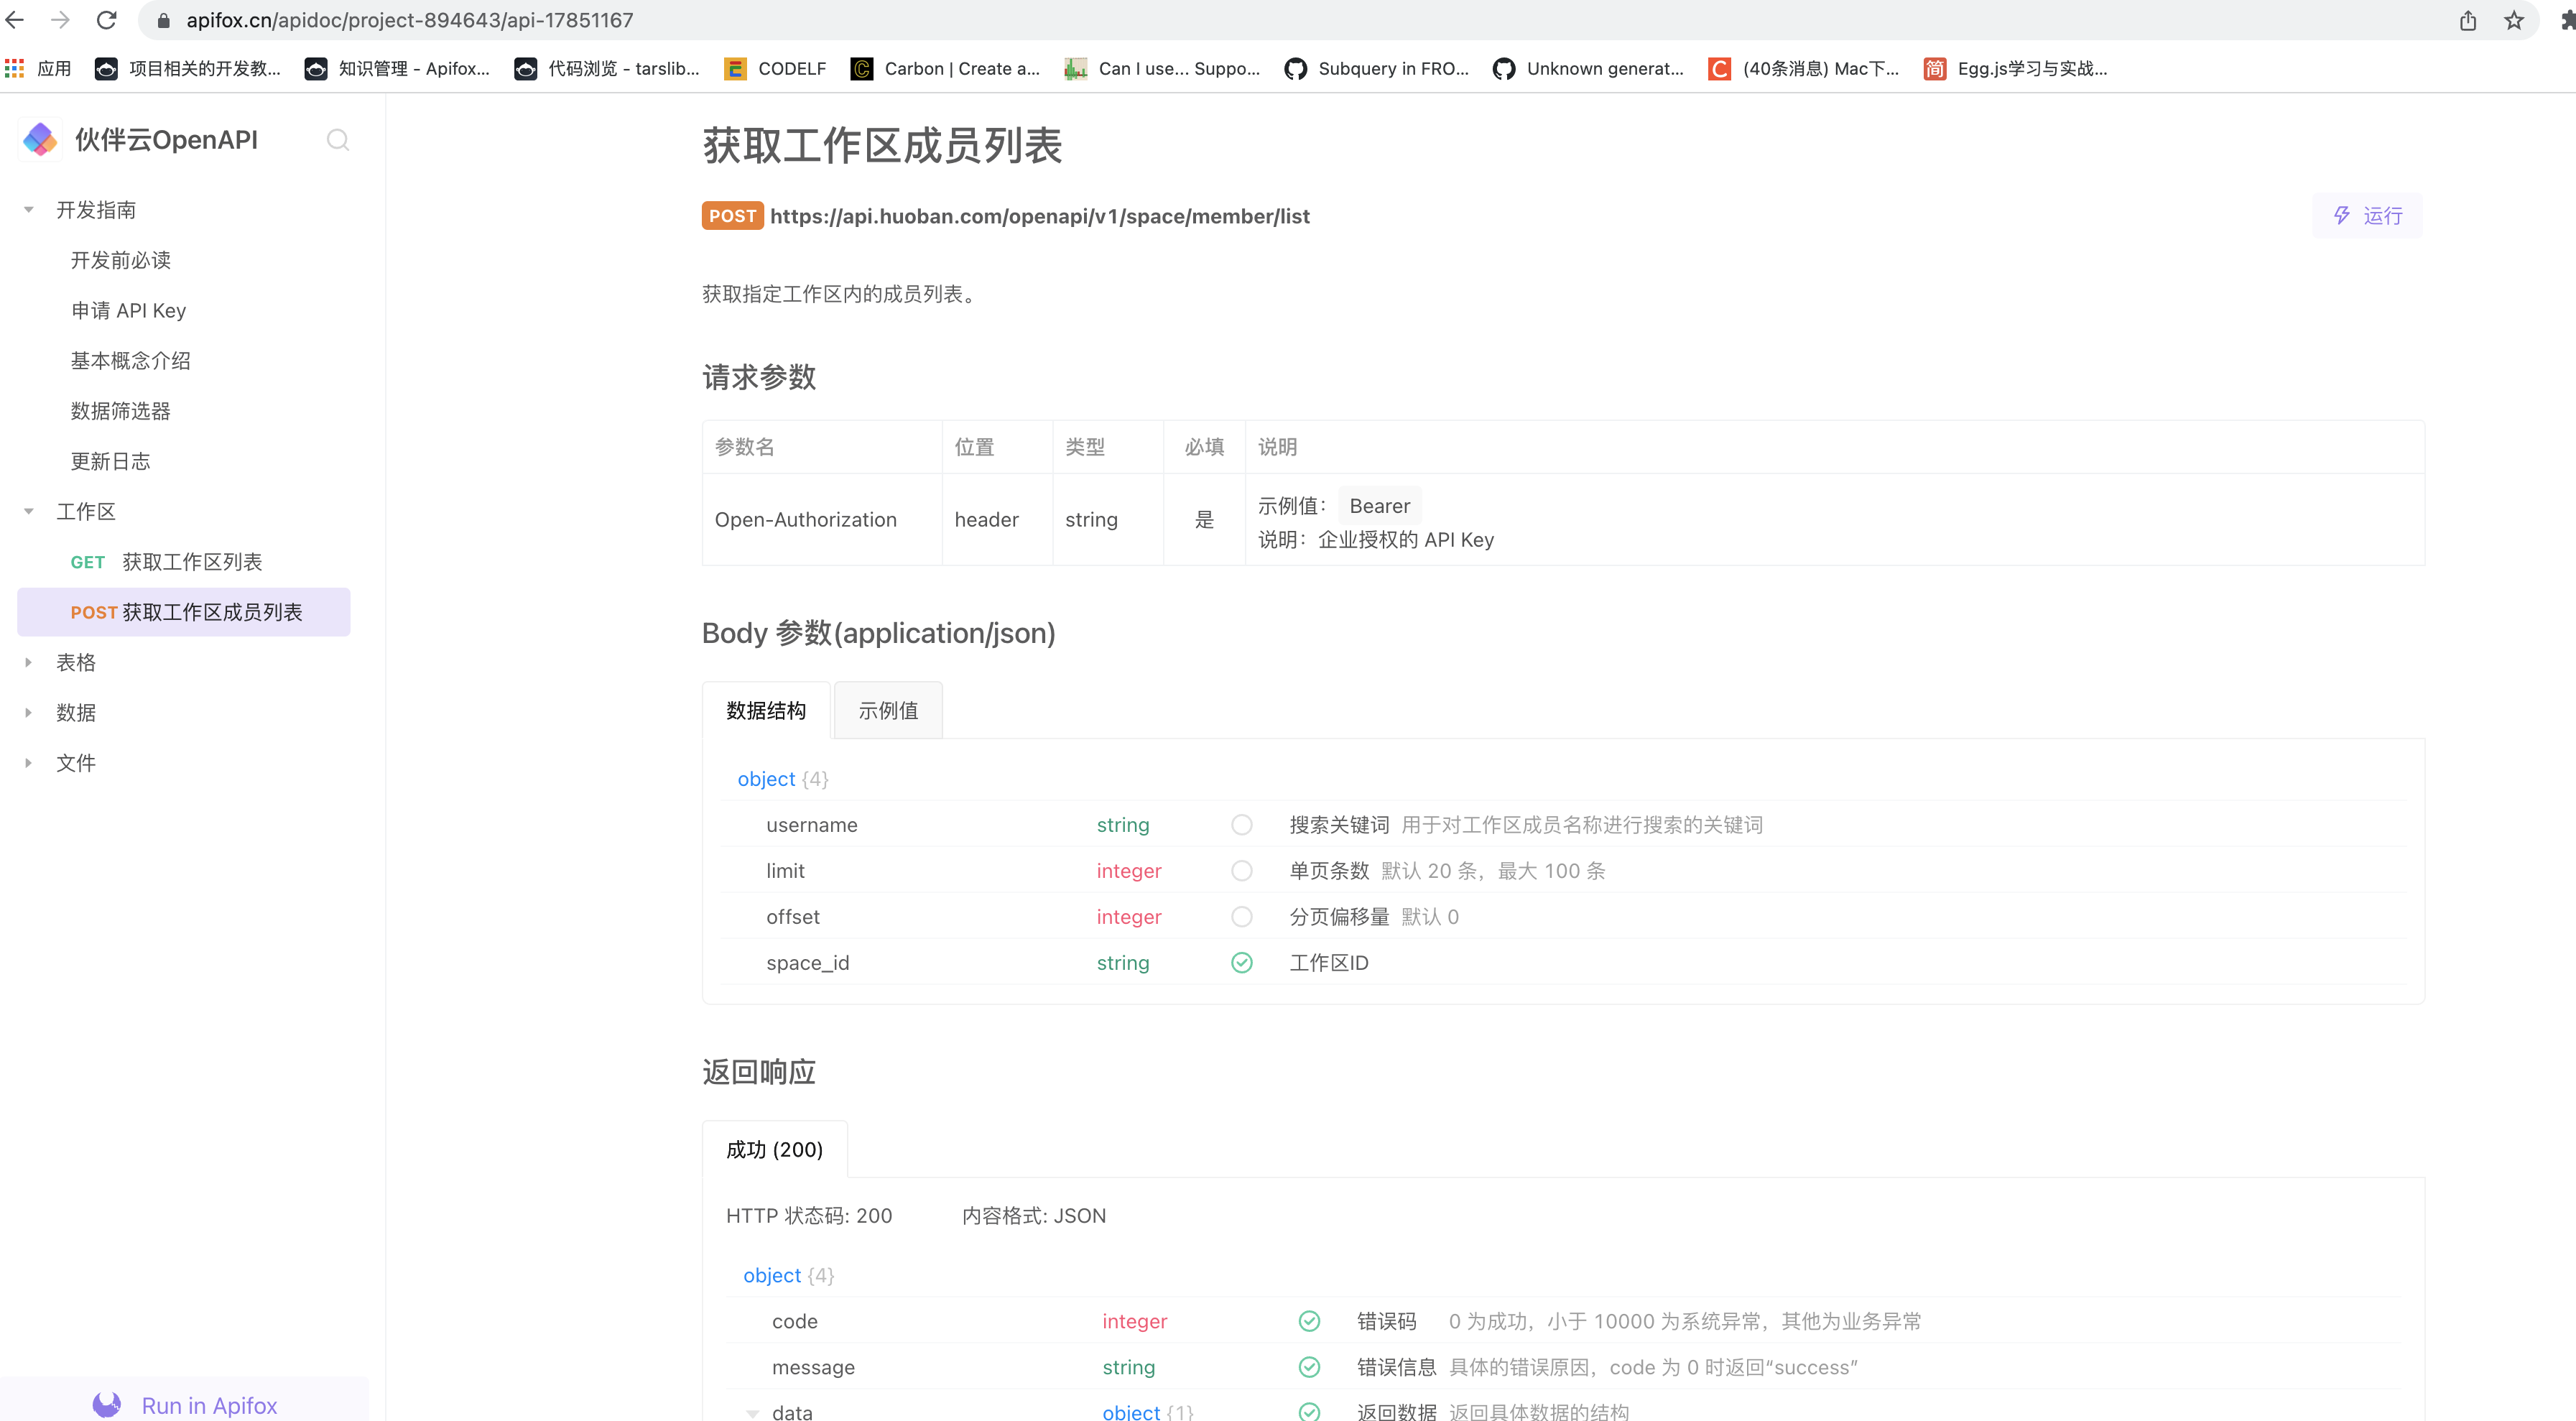Reload the page with refresh icon
The height and width of the screenshot is (1421, 2576).
(x=107, y=20)
